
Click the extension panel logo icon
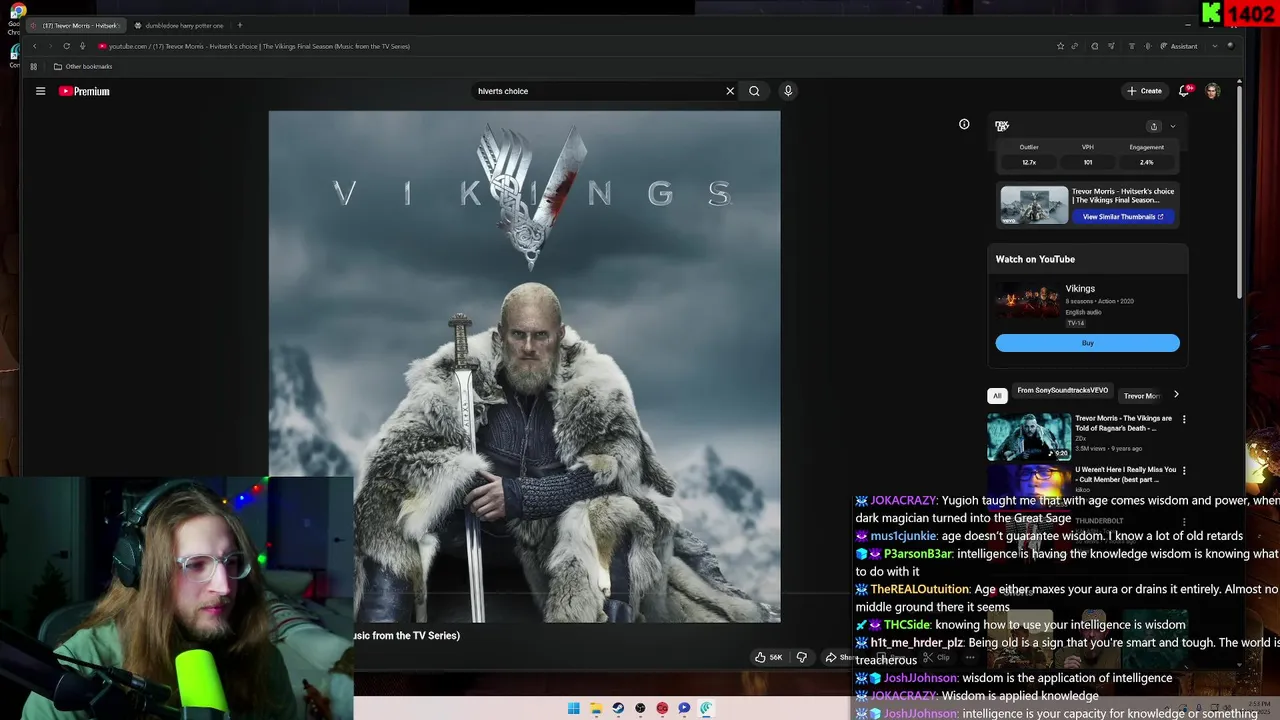click(x=1002, y=126)
